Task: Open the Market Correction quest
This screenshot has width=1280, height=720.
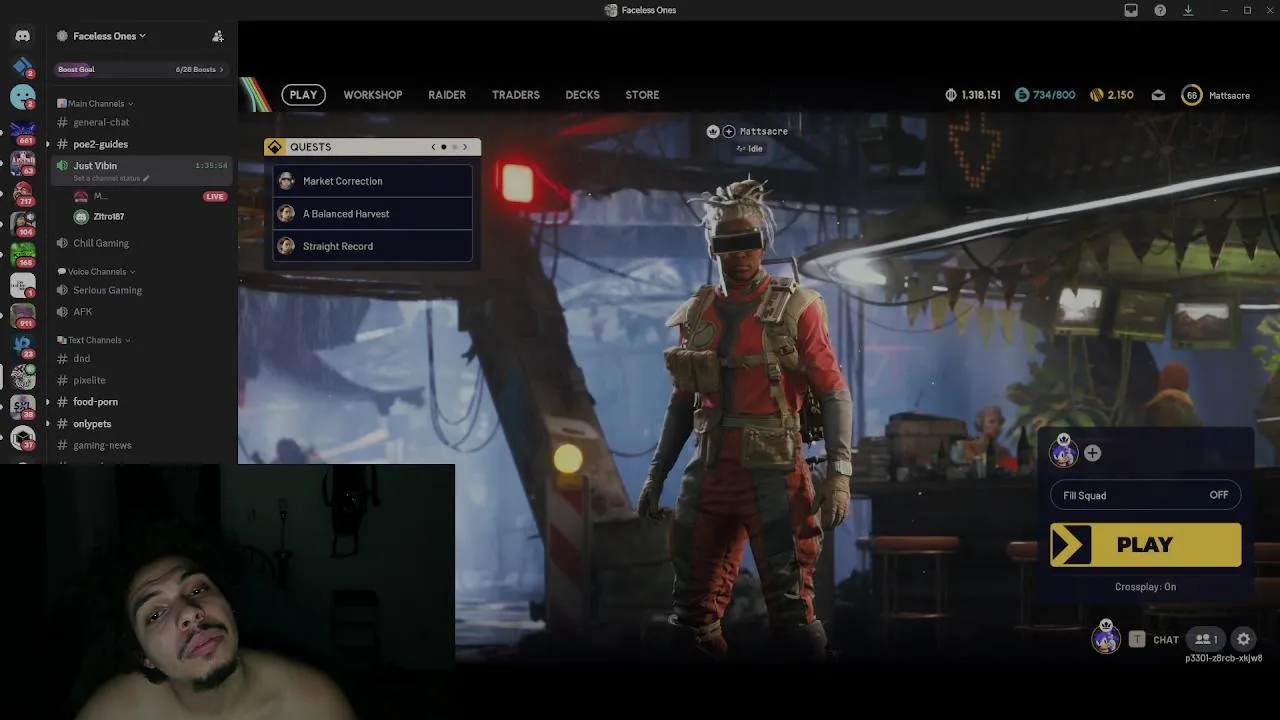Action: (372, 181)
